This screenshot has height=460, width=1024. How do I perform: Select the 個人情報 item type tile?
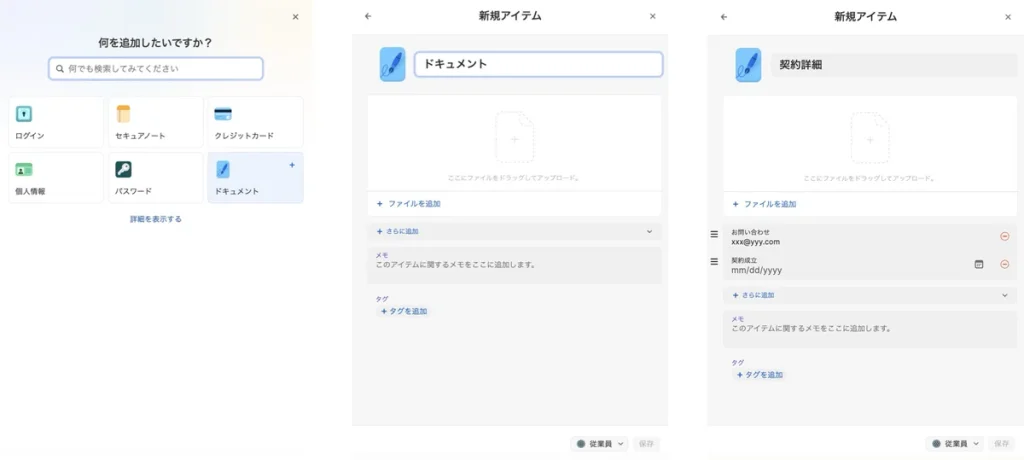[x=56, y=177]
